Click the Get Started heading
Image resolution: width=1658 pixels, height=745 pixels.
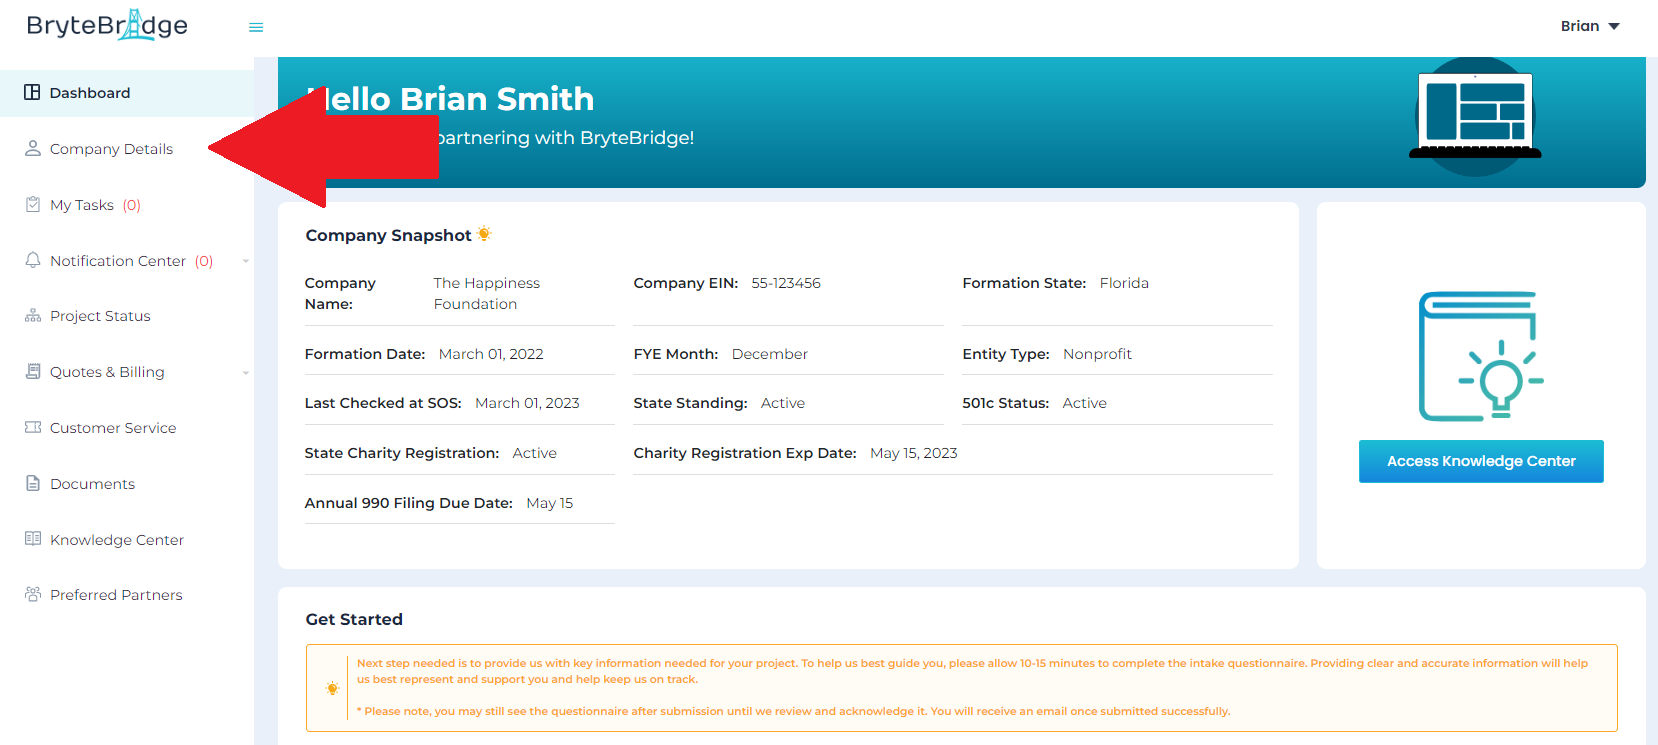tap(354, 619)
